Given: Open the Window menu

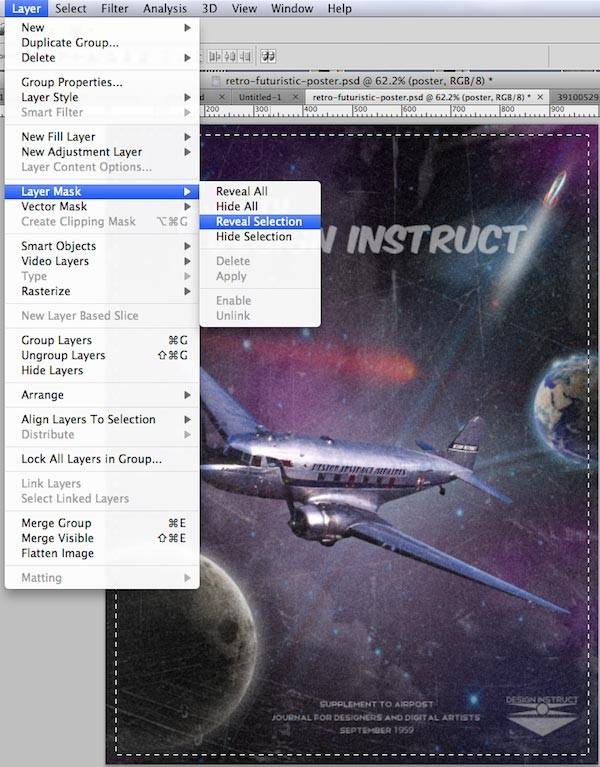Looking at the screenshot, I should [291, 9].
